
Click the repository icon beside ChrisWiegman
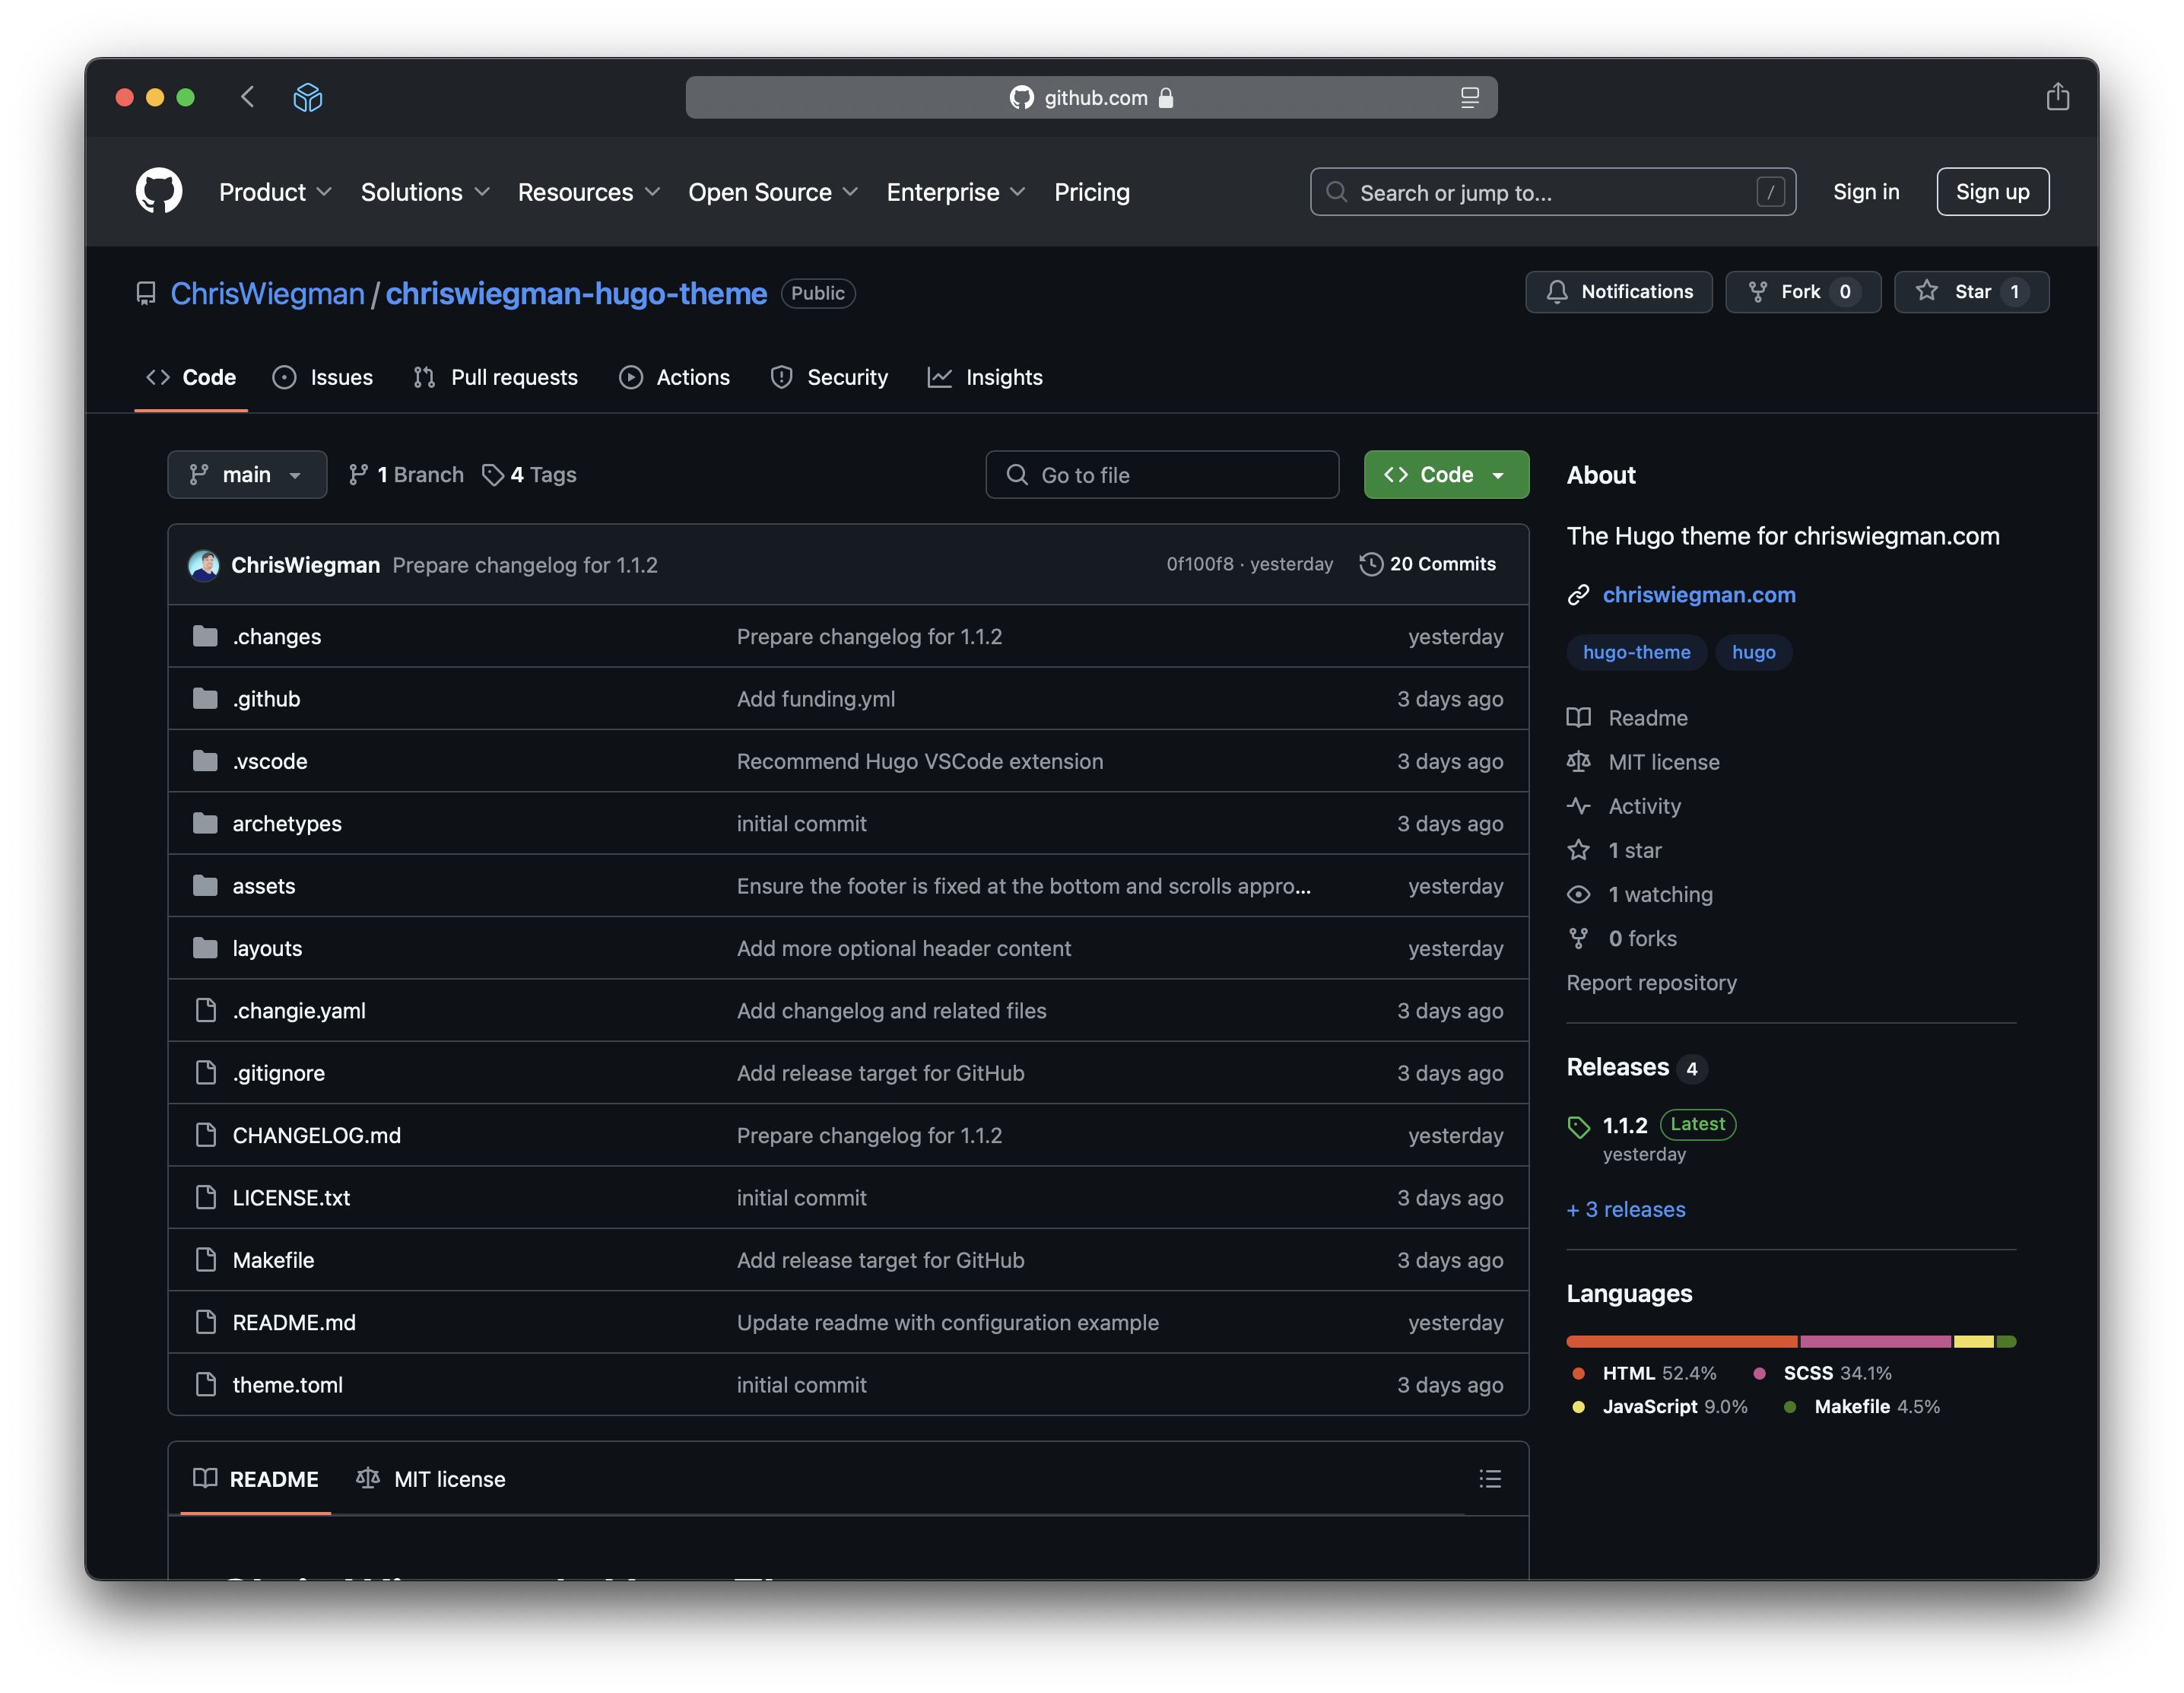coord(146,293)
